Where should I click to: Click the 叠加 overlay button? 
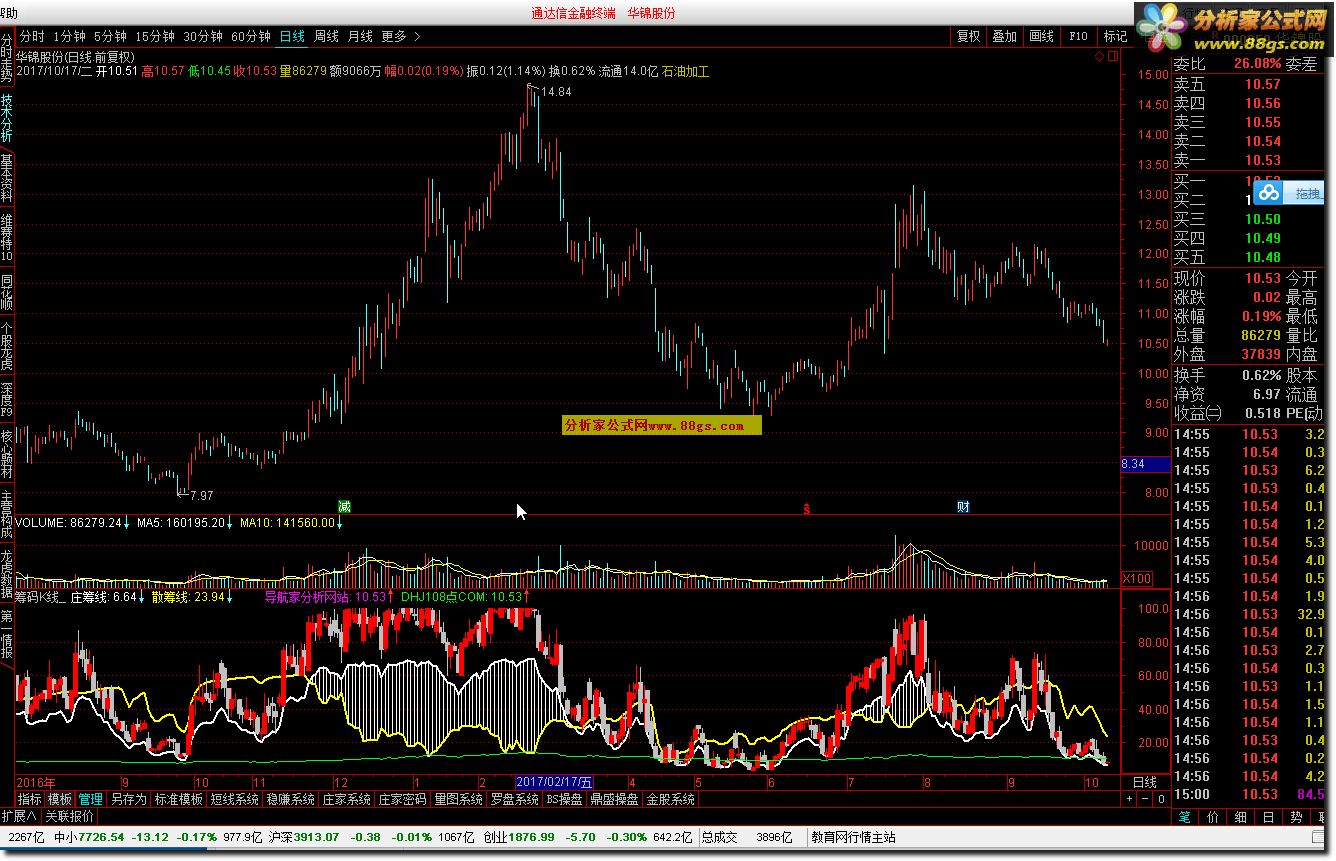click(1004, 36)
